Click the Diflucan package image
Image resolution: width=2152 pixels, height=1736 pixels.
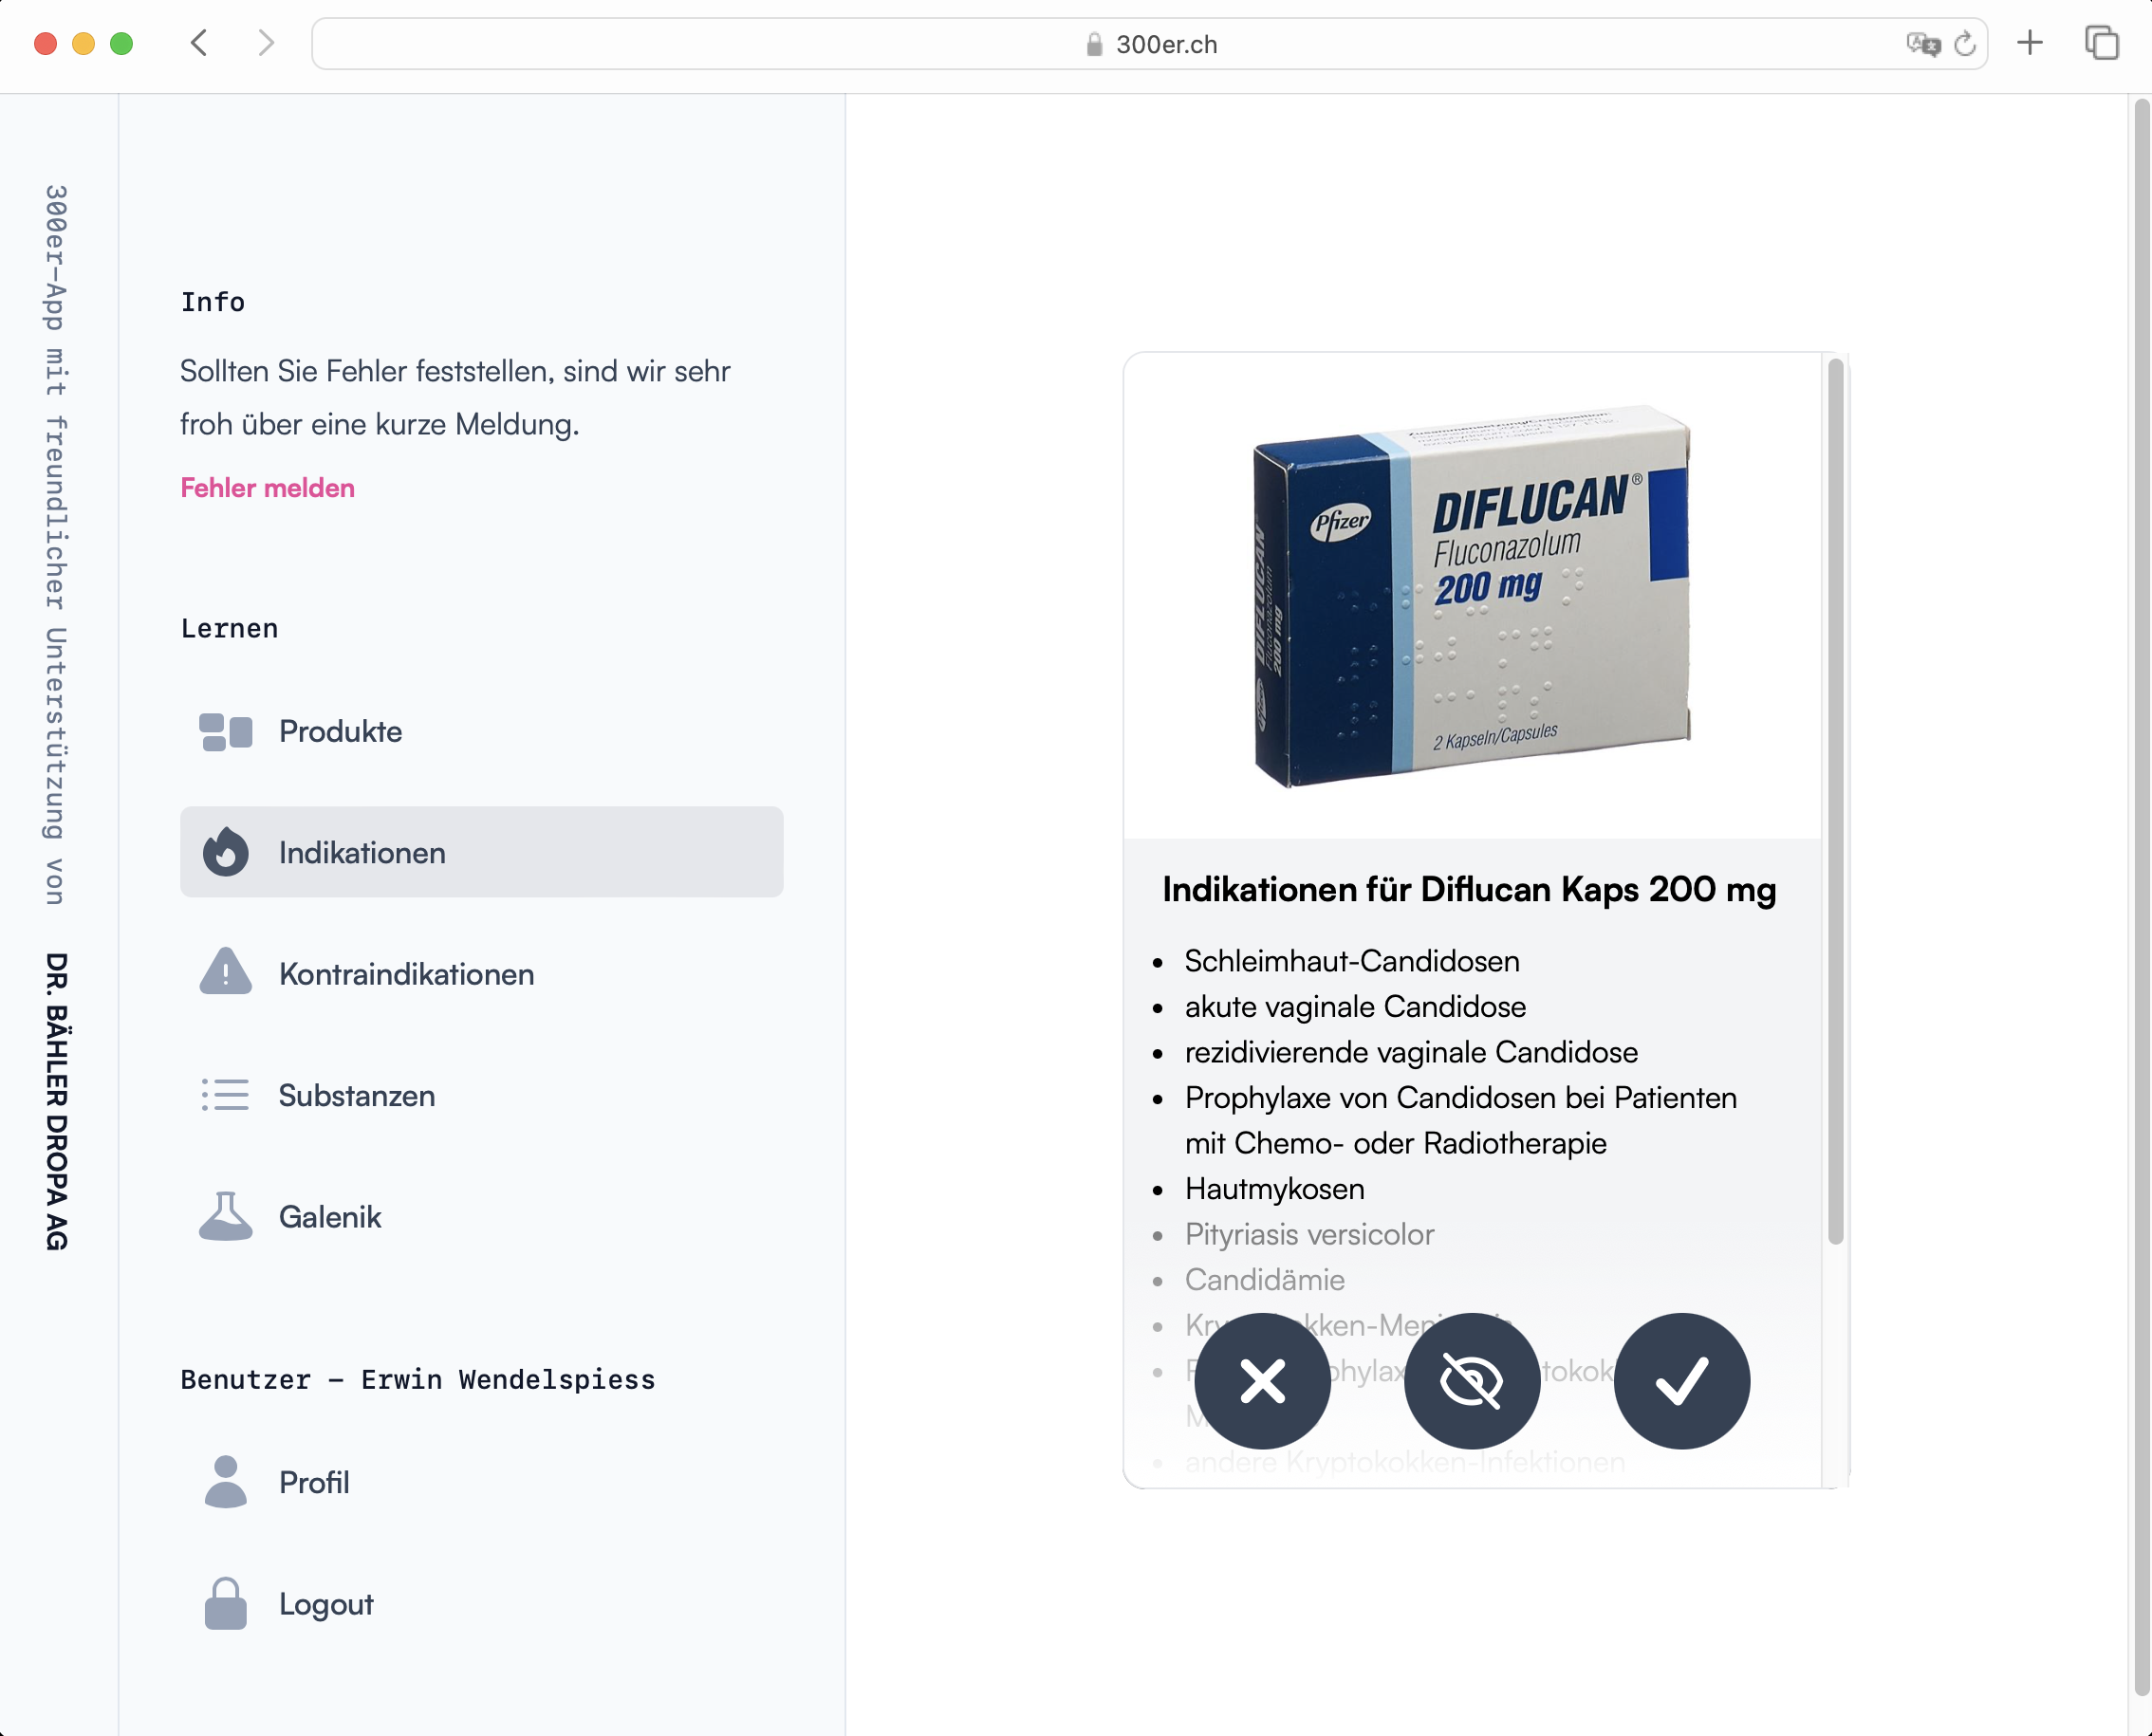pos(1471,596)
